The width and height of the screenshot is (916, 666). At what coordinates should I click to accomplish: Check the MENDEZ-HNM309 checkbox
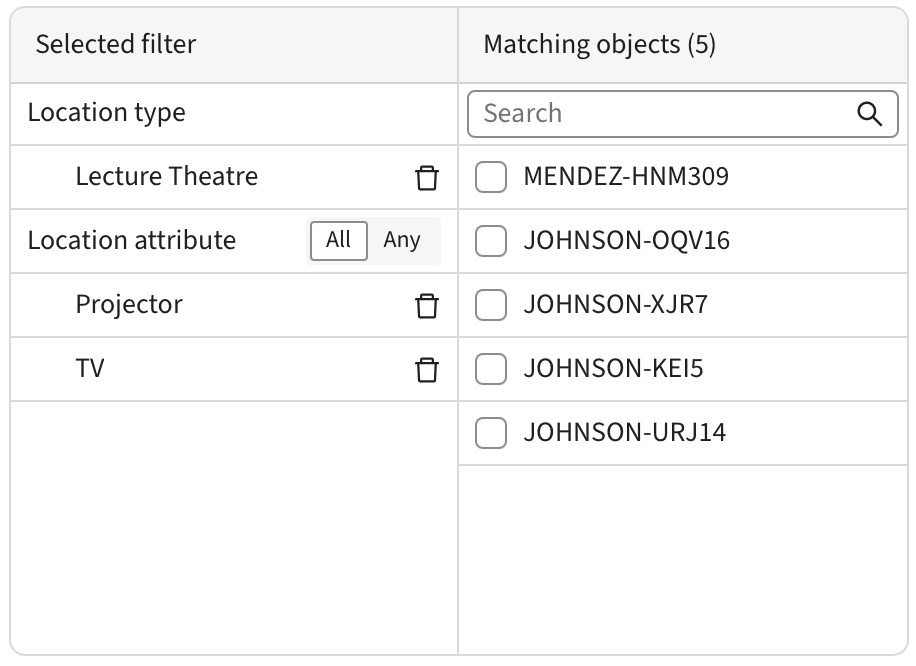(x=491, y=178)
